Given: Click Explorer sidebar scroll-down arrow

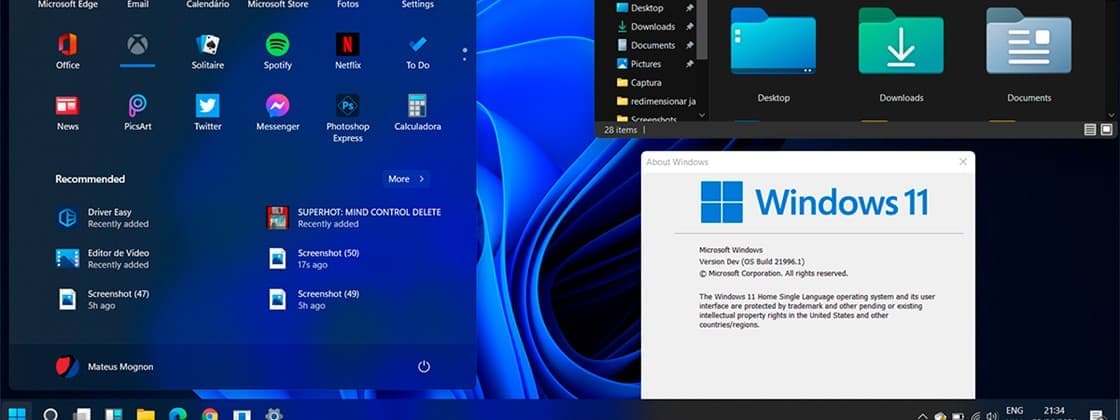Looking at the screenshot, I should [x=702, y=114].
